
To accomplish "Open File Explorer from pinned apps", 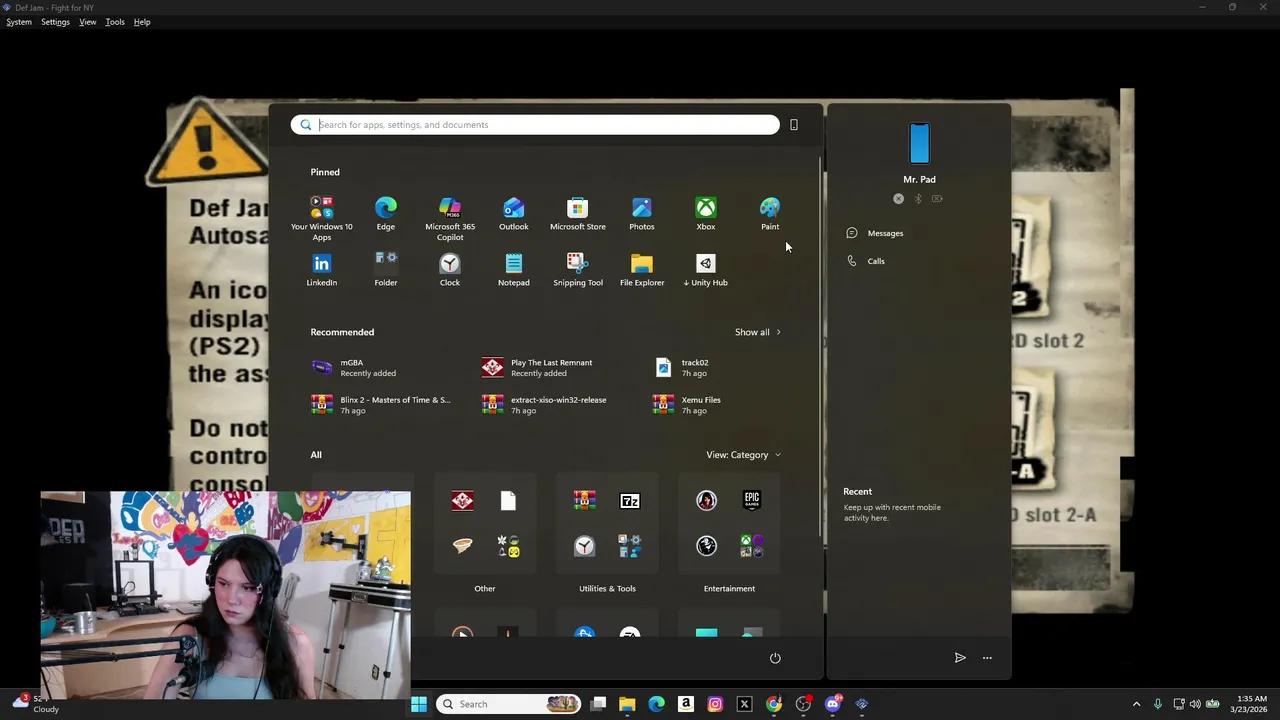I will pyautogui.click(x=642, y=271).
